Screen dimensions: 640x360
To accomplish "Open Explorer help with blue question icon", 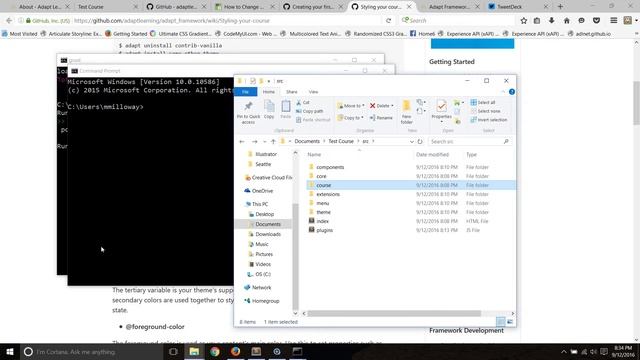I will 512,92.
